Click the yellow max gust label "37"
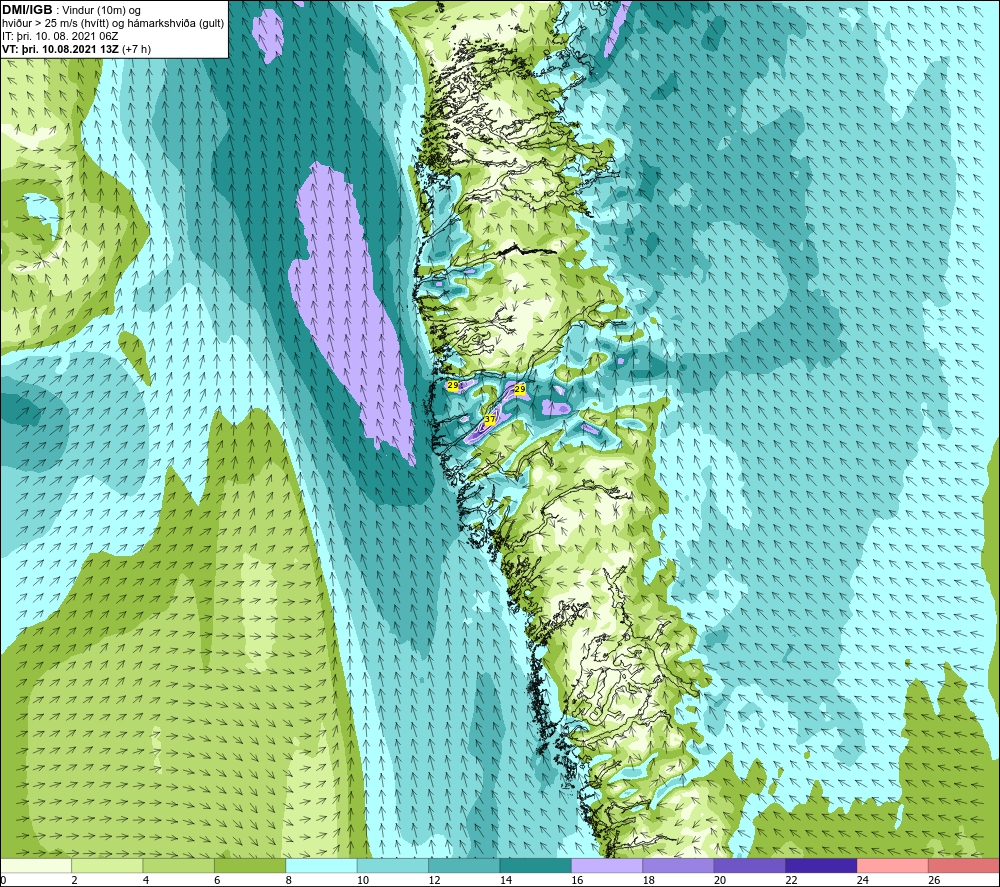Image resolution: width=1000 pixels, height=887 pixels. (x=490, y=420)
